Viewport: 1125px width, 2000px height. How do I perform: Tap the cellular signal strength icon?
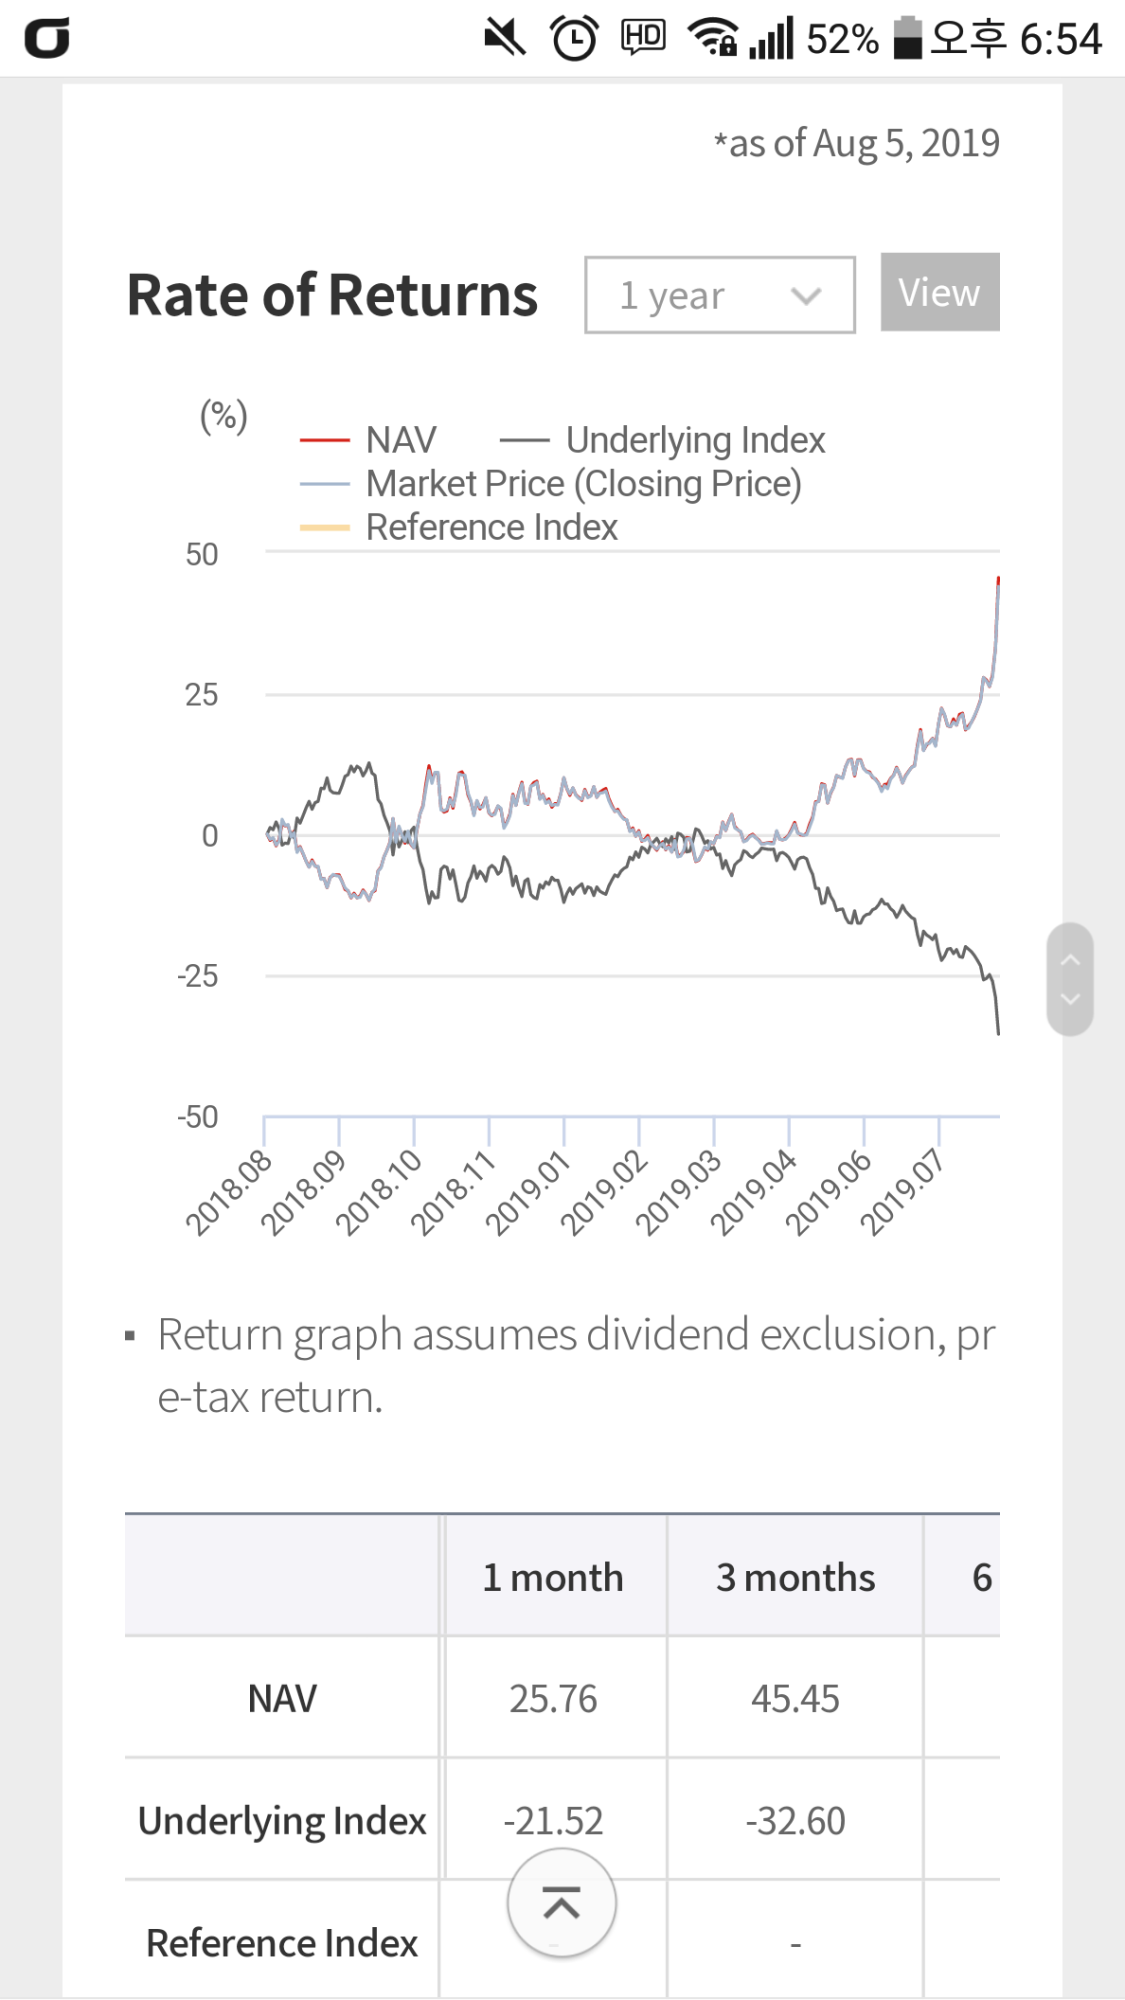tap(771, 39)
